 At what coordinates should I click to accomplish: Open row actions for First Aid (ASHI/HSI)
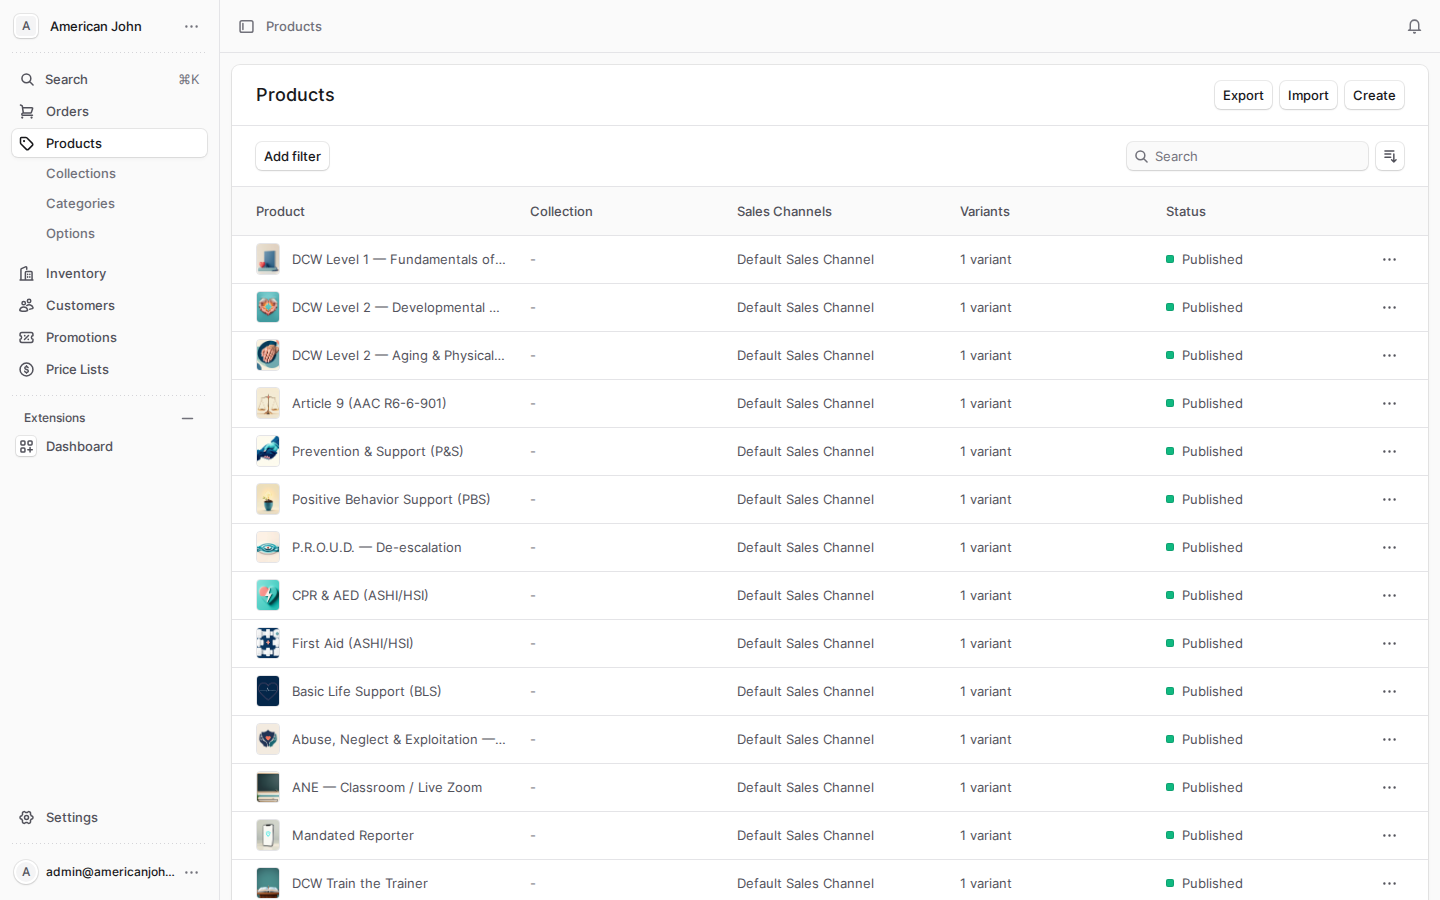tap(1389, 644)
